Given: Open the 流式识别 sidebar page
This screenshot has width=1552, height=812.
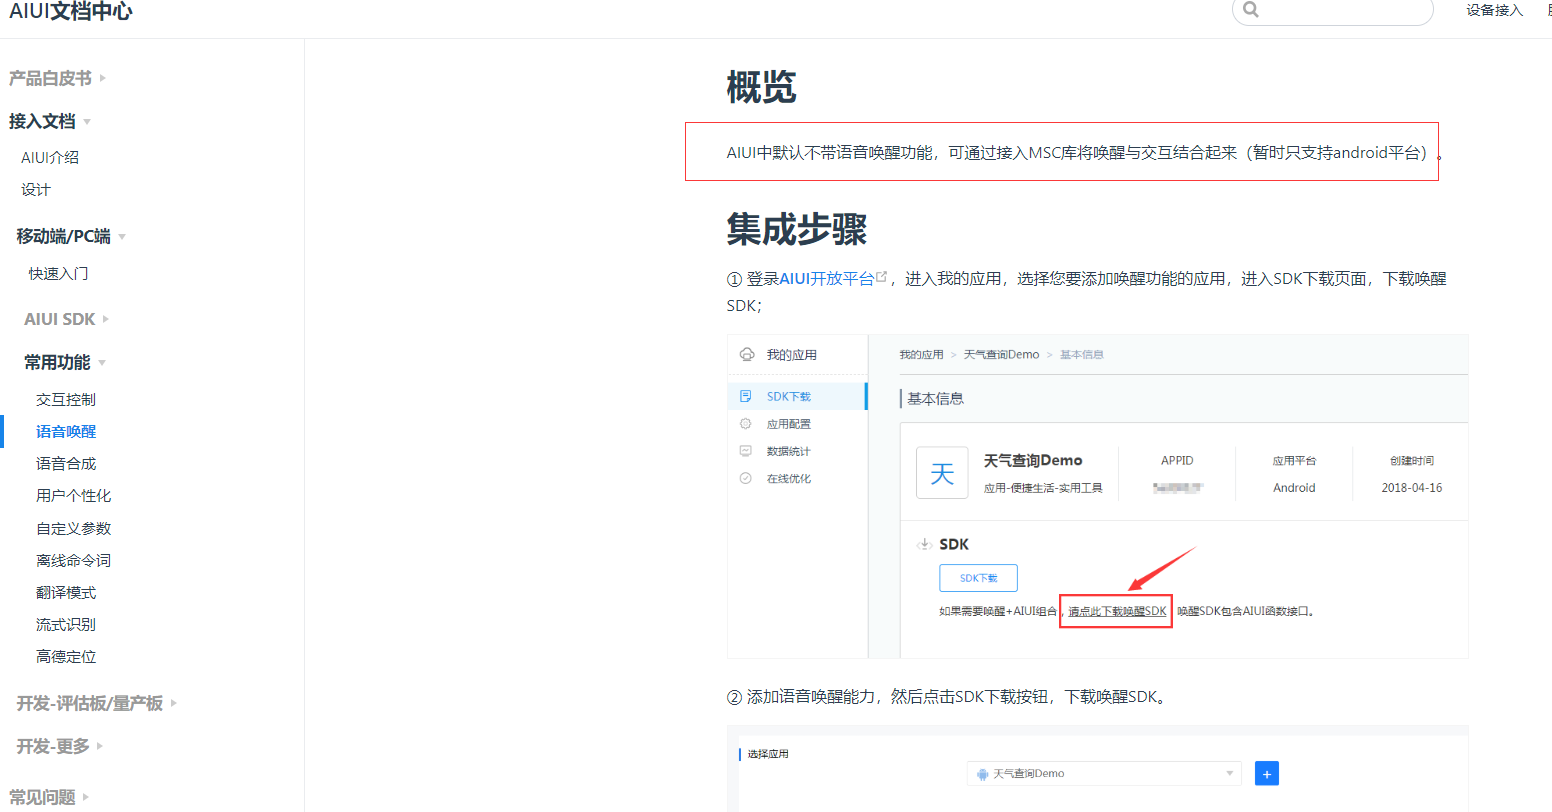Looking at the screenshot, I should coord(66,624).
